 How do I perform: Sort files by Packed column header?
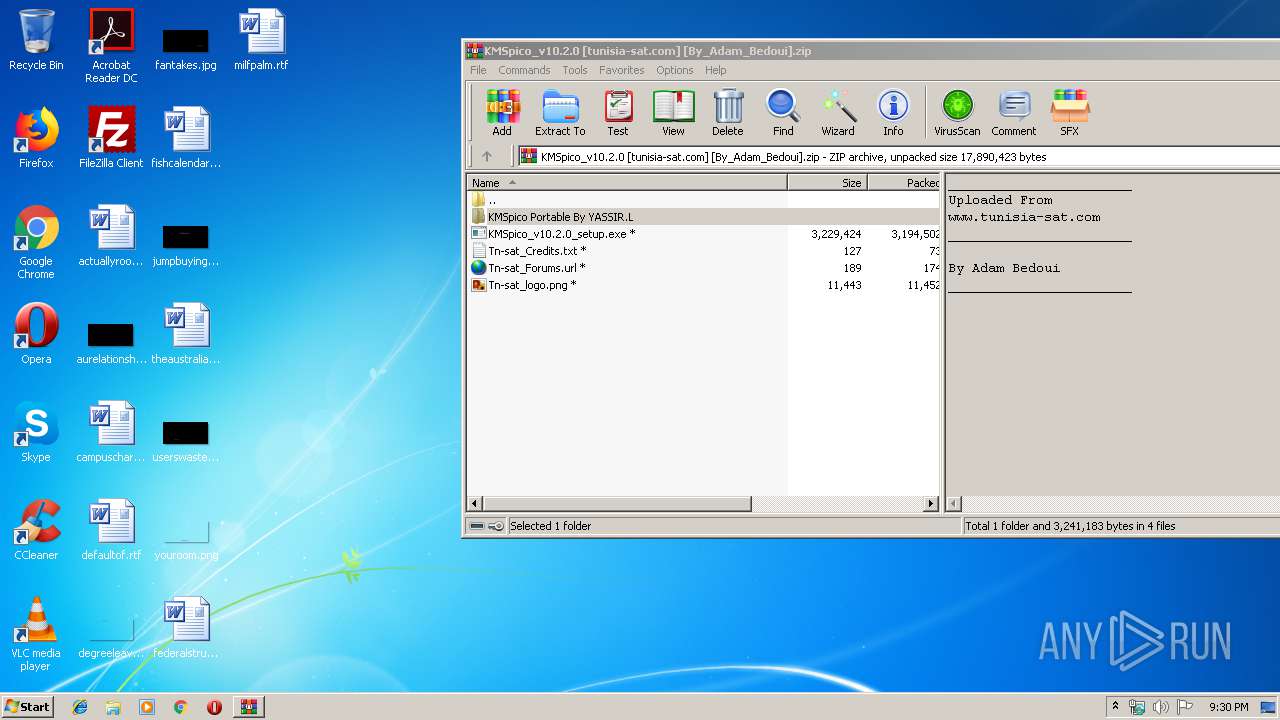[x=904, y=183]
